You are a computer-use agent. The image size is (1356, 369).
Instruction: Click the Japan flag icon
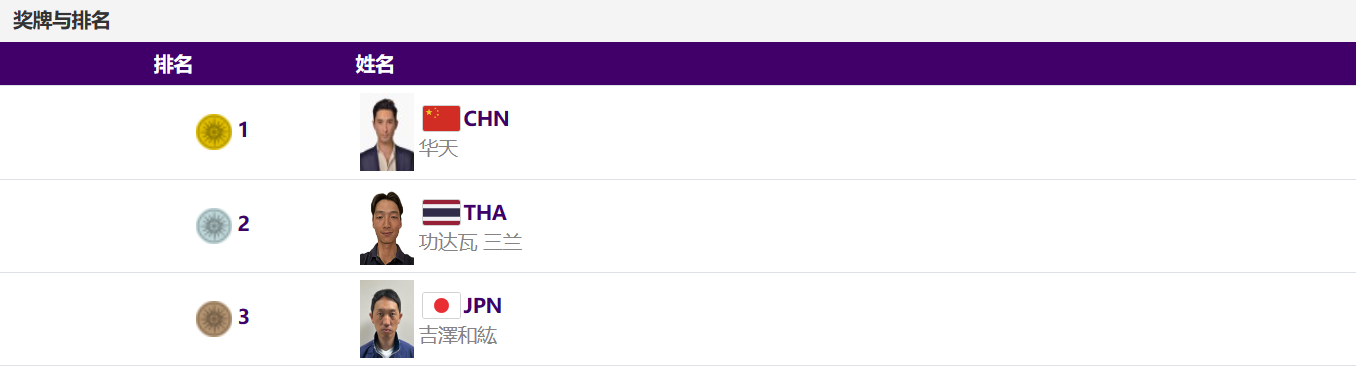[x=441, y=305]
